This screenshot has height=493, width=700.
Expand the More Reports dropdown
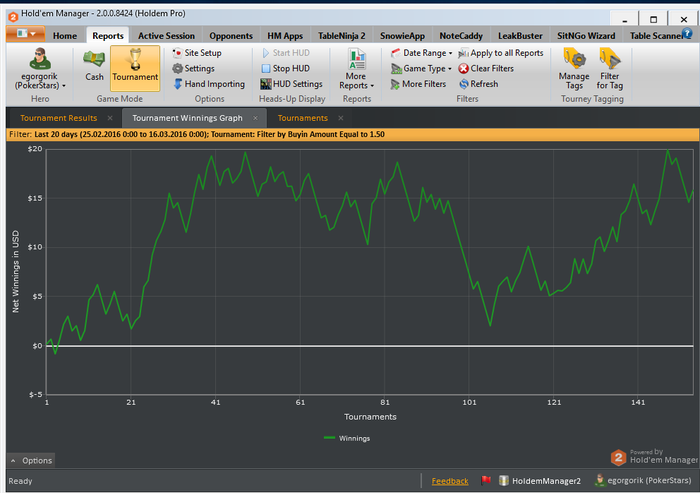tap(356, 68)
